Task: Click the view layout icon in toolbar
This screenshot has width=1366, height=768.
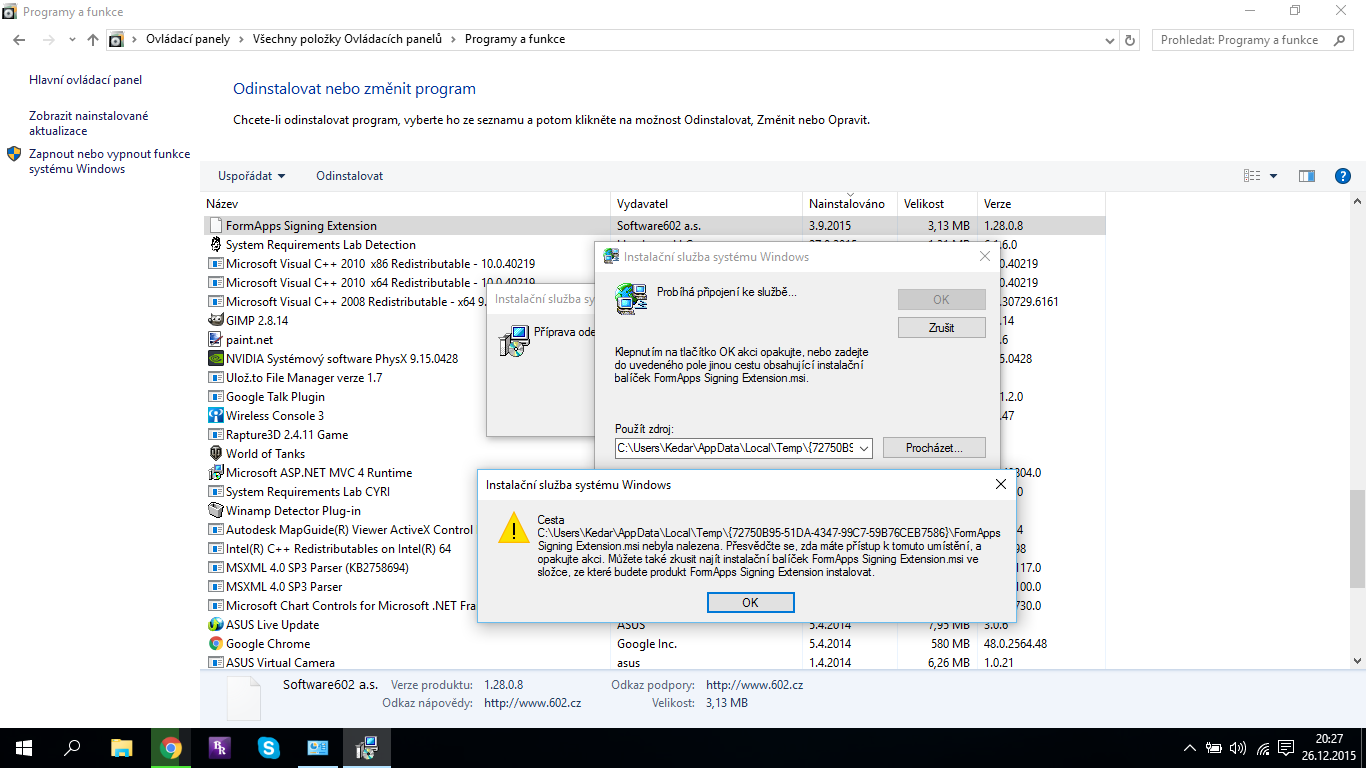Action: pos(1252,176)
